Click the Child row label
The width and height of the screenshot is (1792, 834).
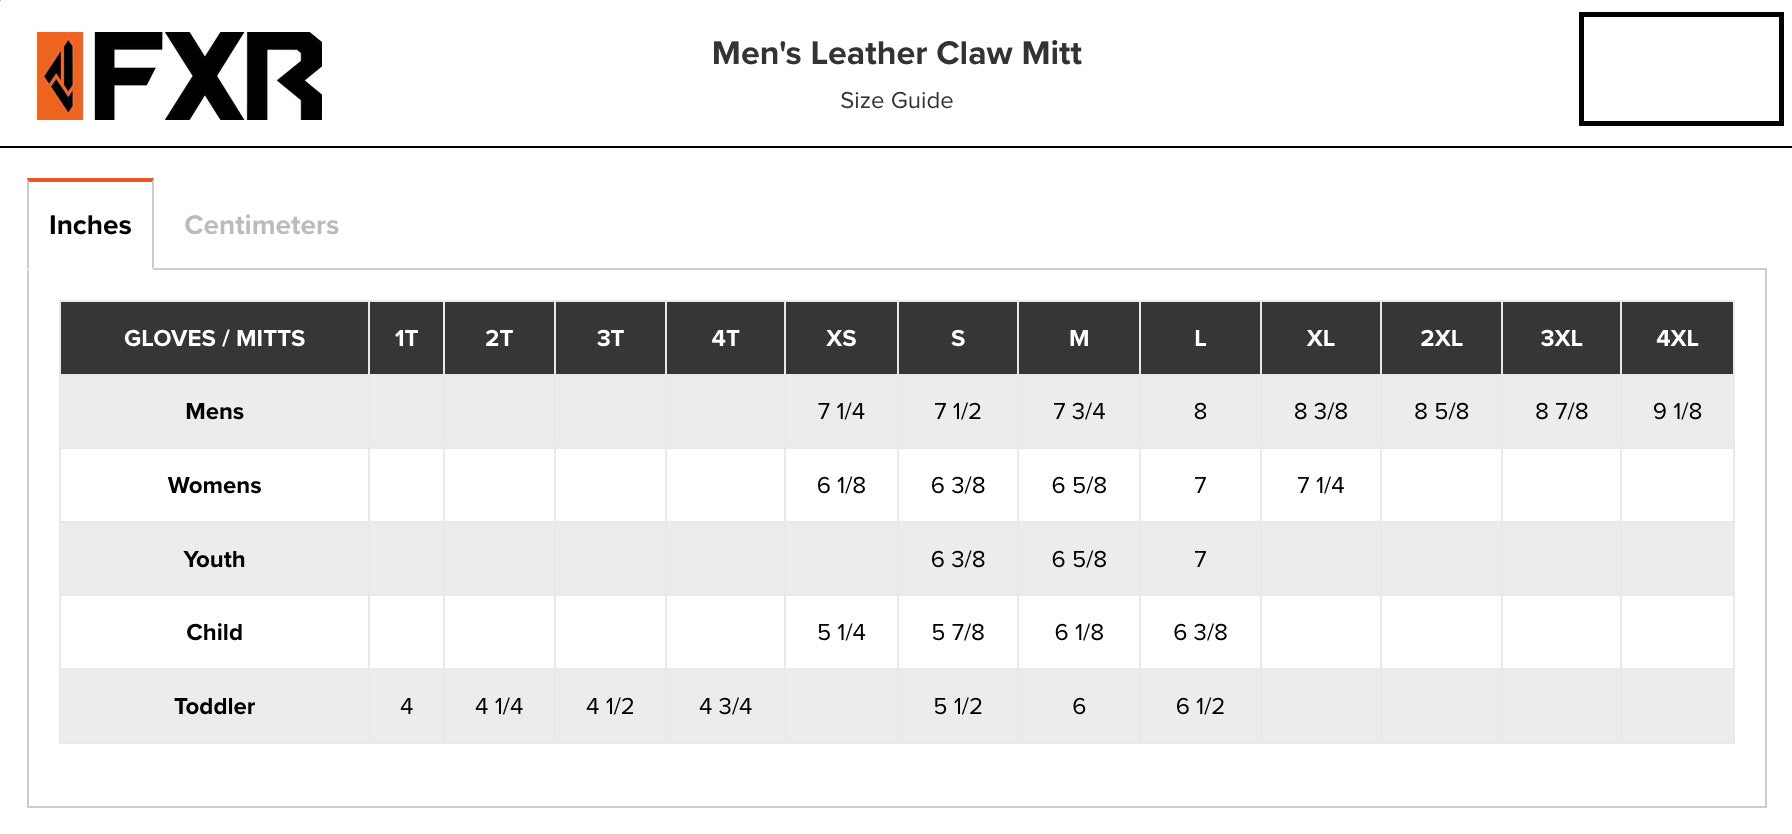(x=214, y=632)
